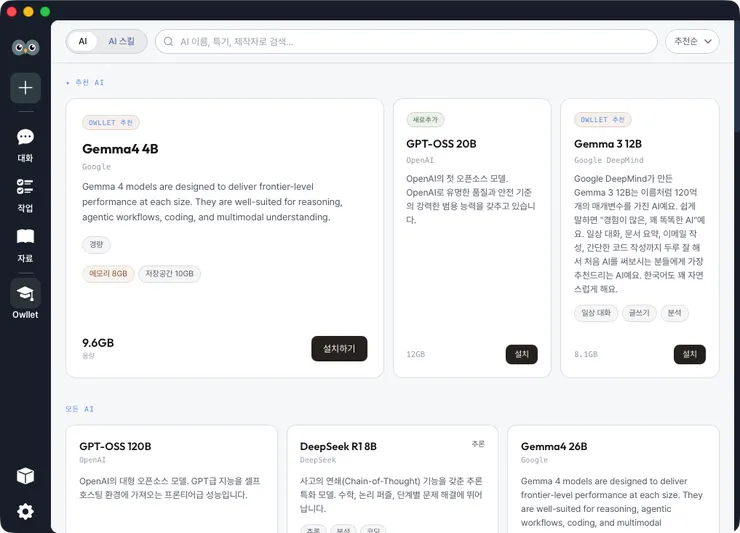Click the 일상 대화 tag

(596, 313)
